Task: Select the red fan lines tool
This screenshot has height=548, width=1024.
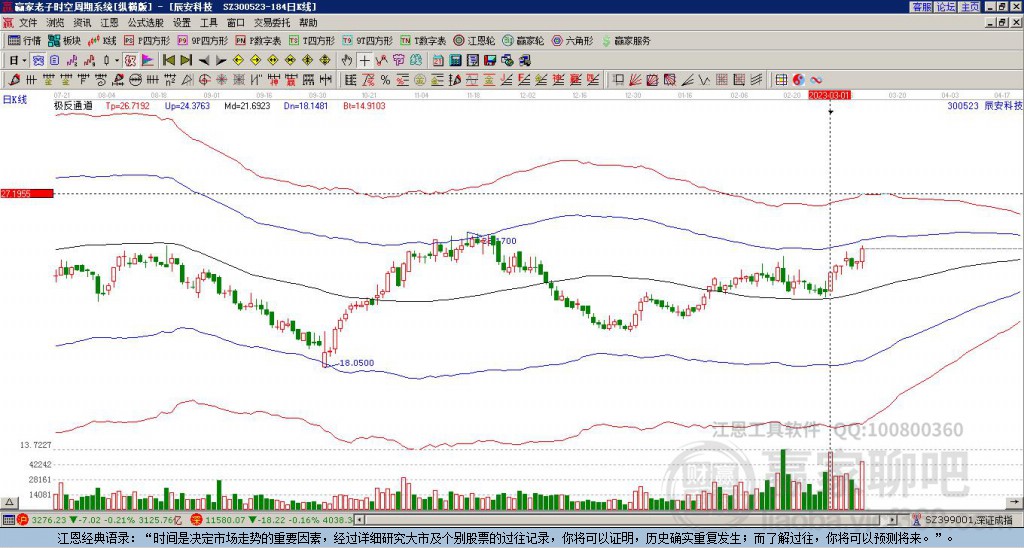Action: click(635, 80)
